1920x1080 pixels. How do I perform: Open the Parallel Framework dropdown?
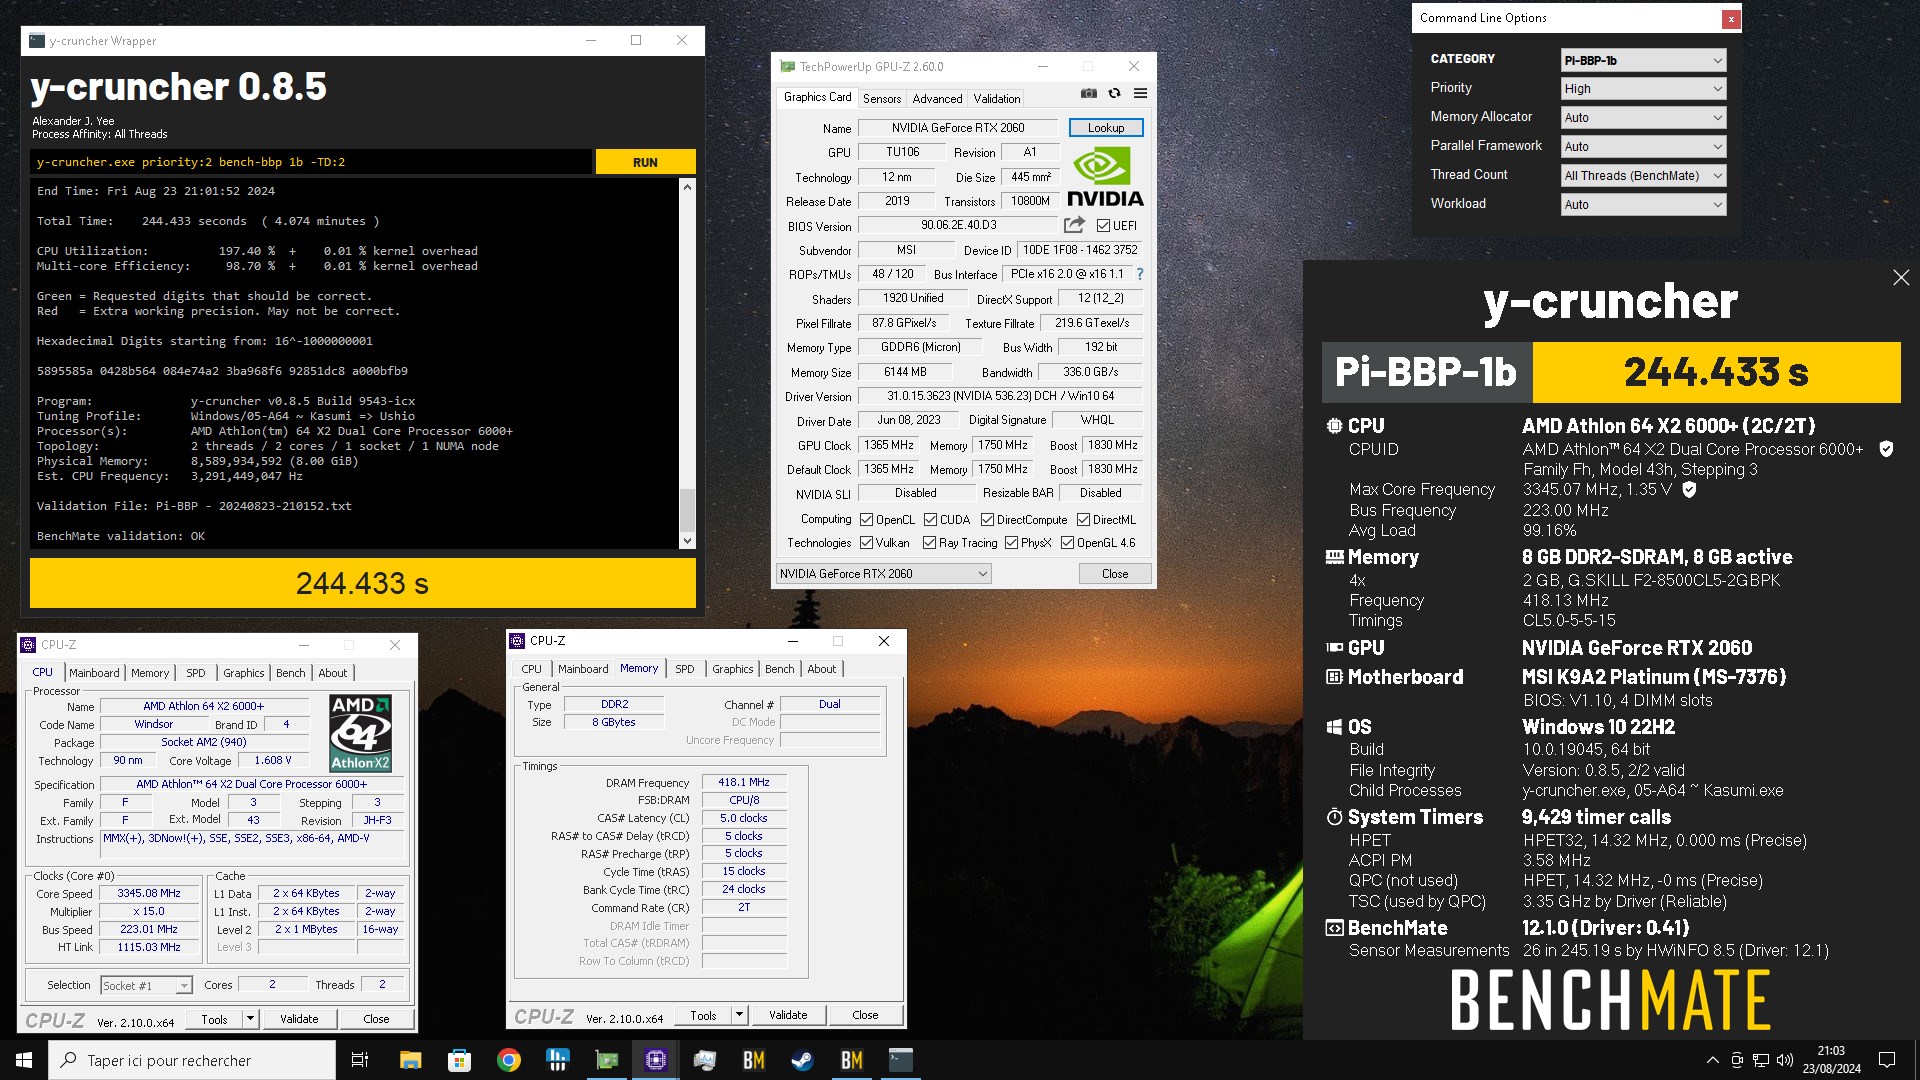1643,147
